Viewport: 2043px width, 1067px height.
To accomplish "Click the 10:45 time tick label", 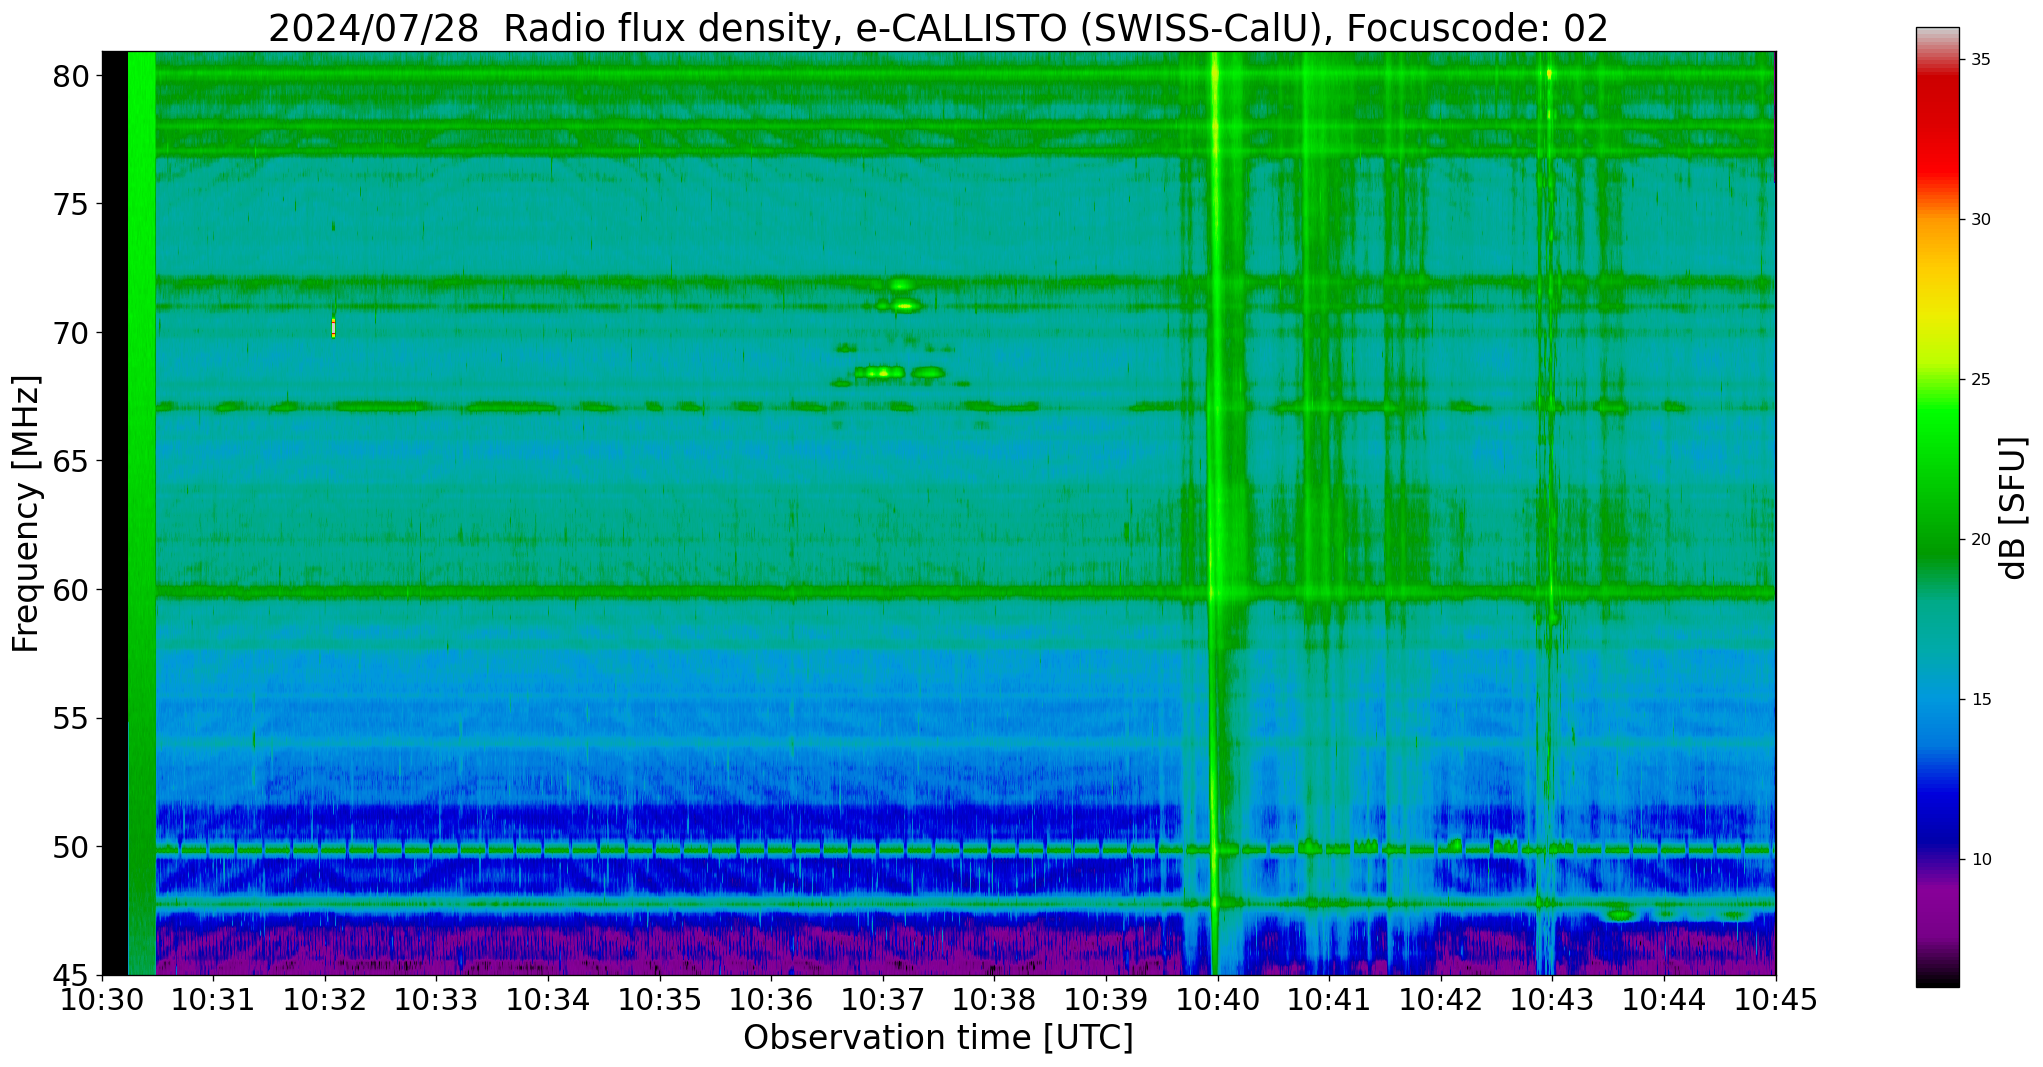I will (x=1775, y=1000).
